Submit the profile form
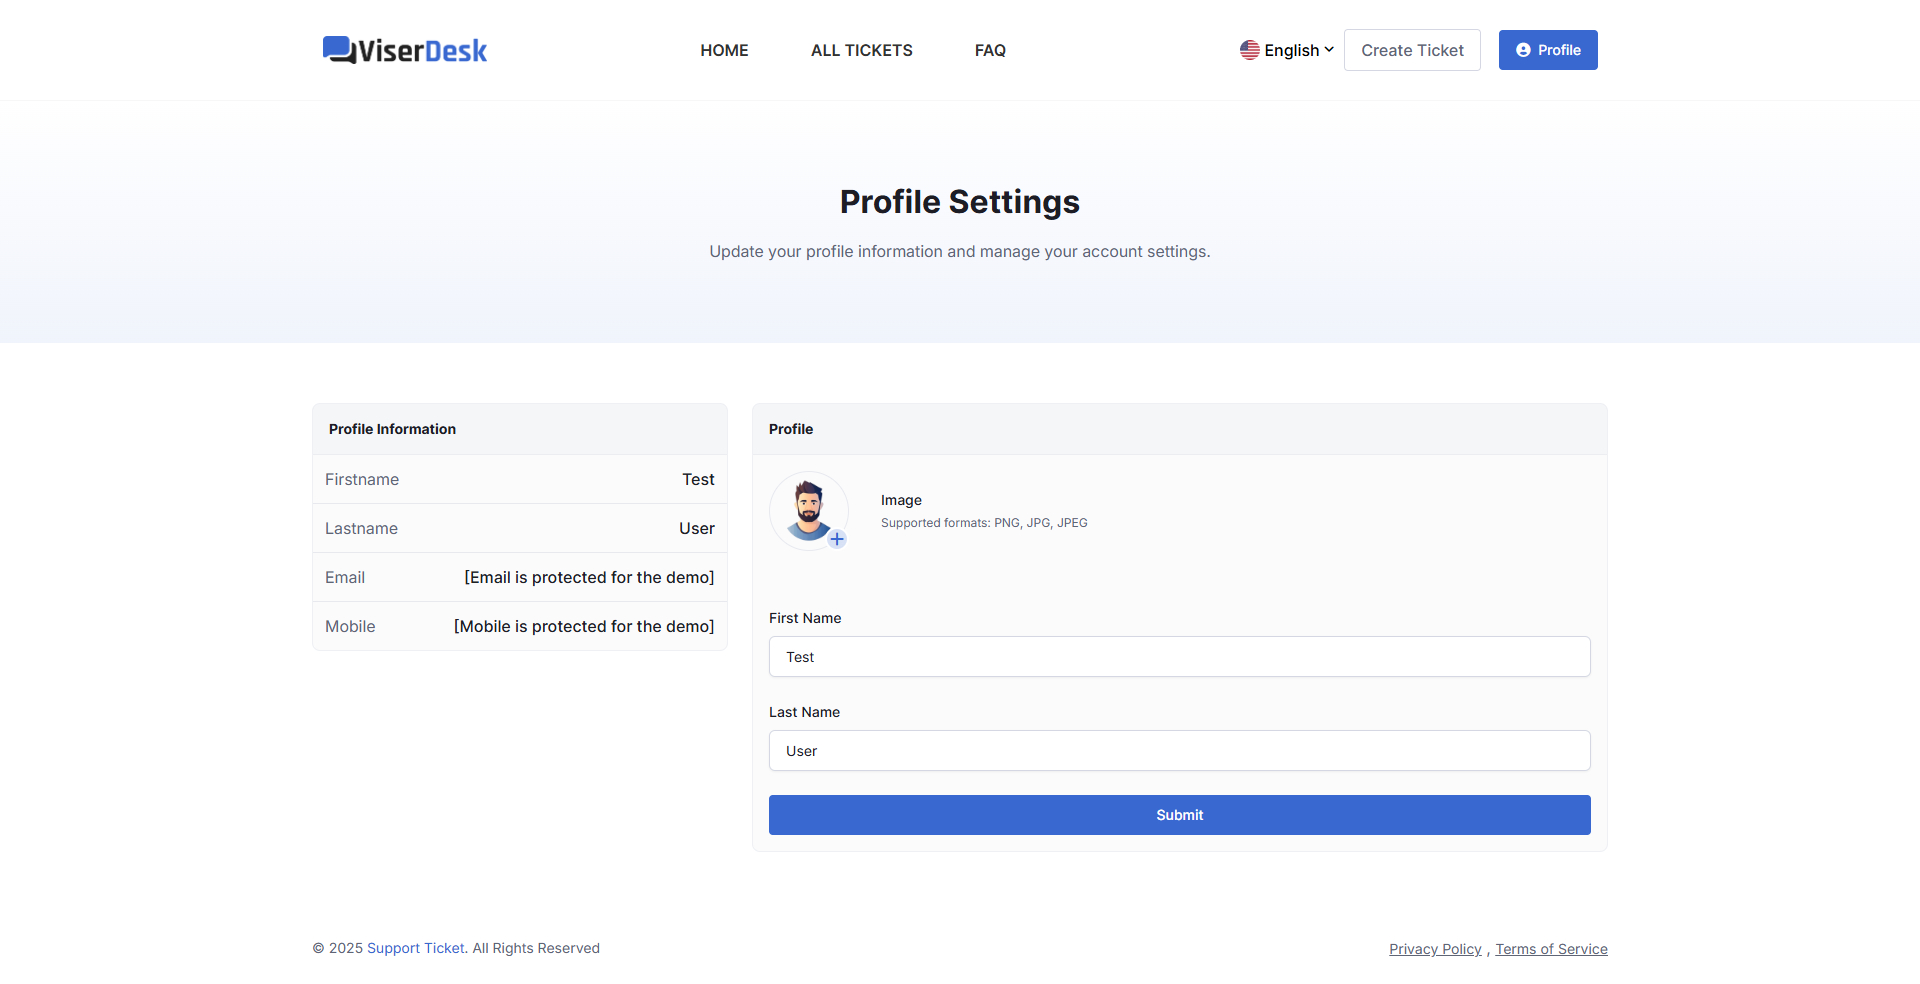Viewport: 1920px width, 984px height. tap(1179, 815)
